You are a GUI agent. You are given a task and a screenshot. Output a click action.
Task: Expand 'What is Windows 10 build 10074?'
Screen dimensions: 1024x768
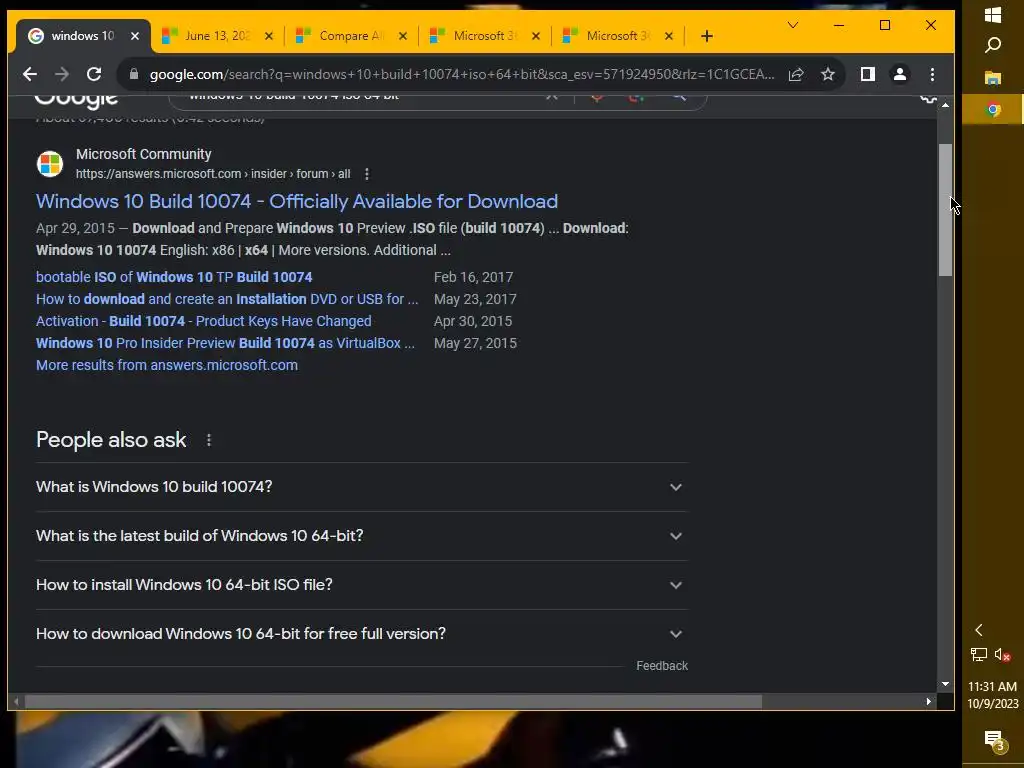[x=362, y=487]
